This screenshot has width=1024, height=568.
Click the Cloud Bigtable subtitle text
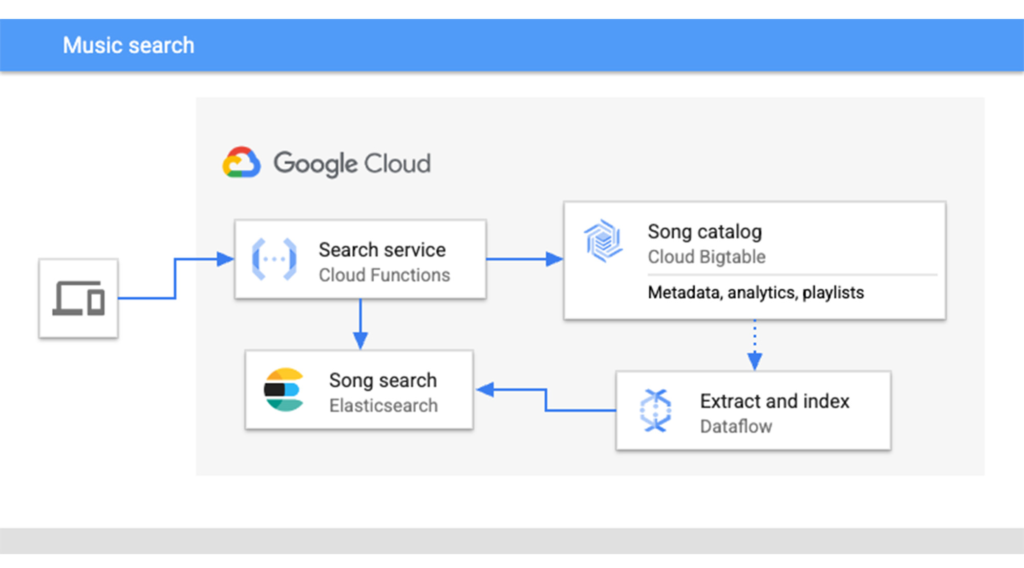coord(706,257)
